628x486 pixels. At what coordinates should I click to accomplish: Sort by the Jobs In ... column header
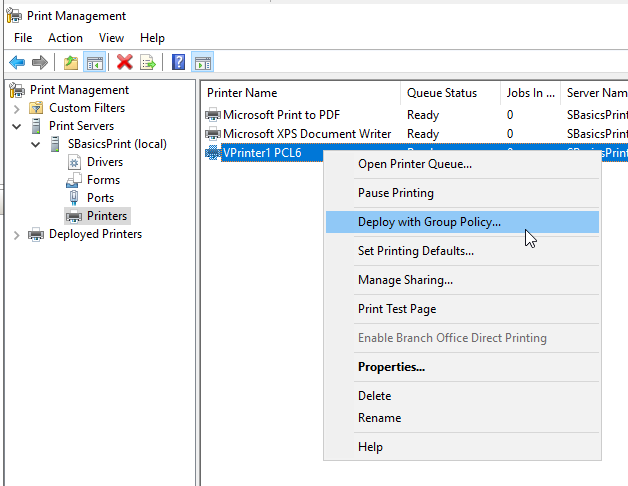coord(530,93)
